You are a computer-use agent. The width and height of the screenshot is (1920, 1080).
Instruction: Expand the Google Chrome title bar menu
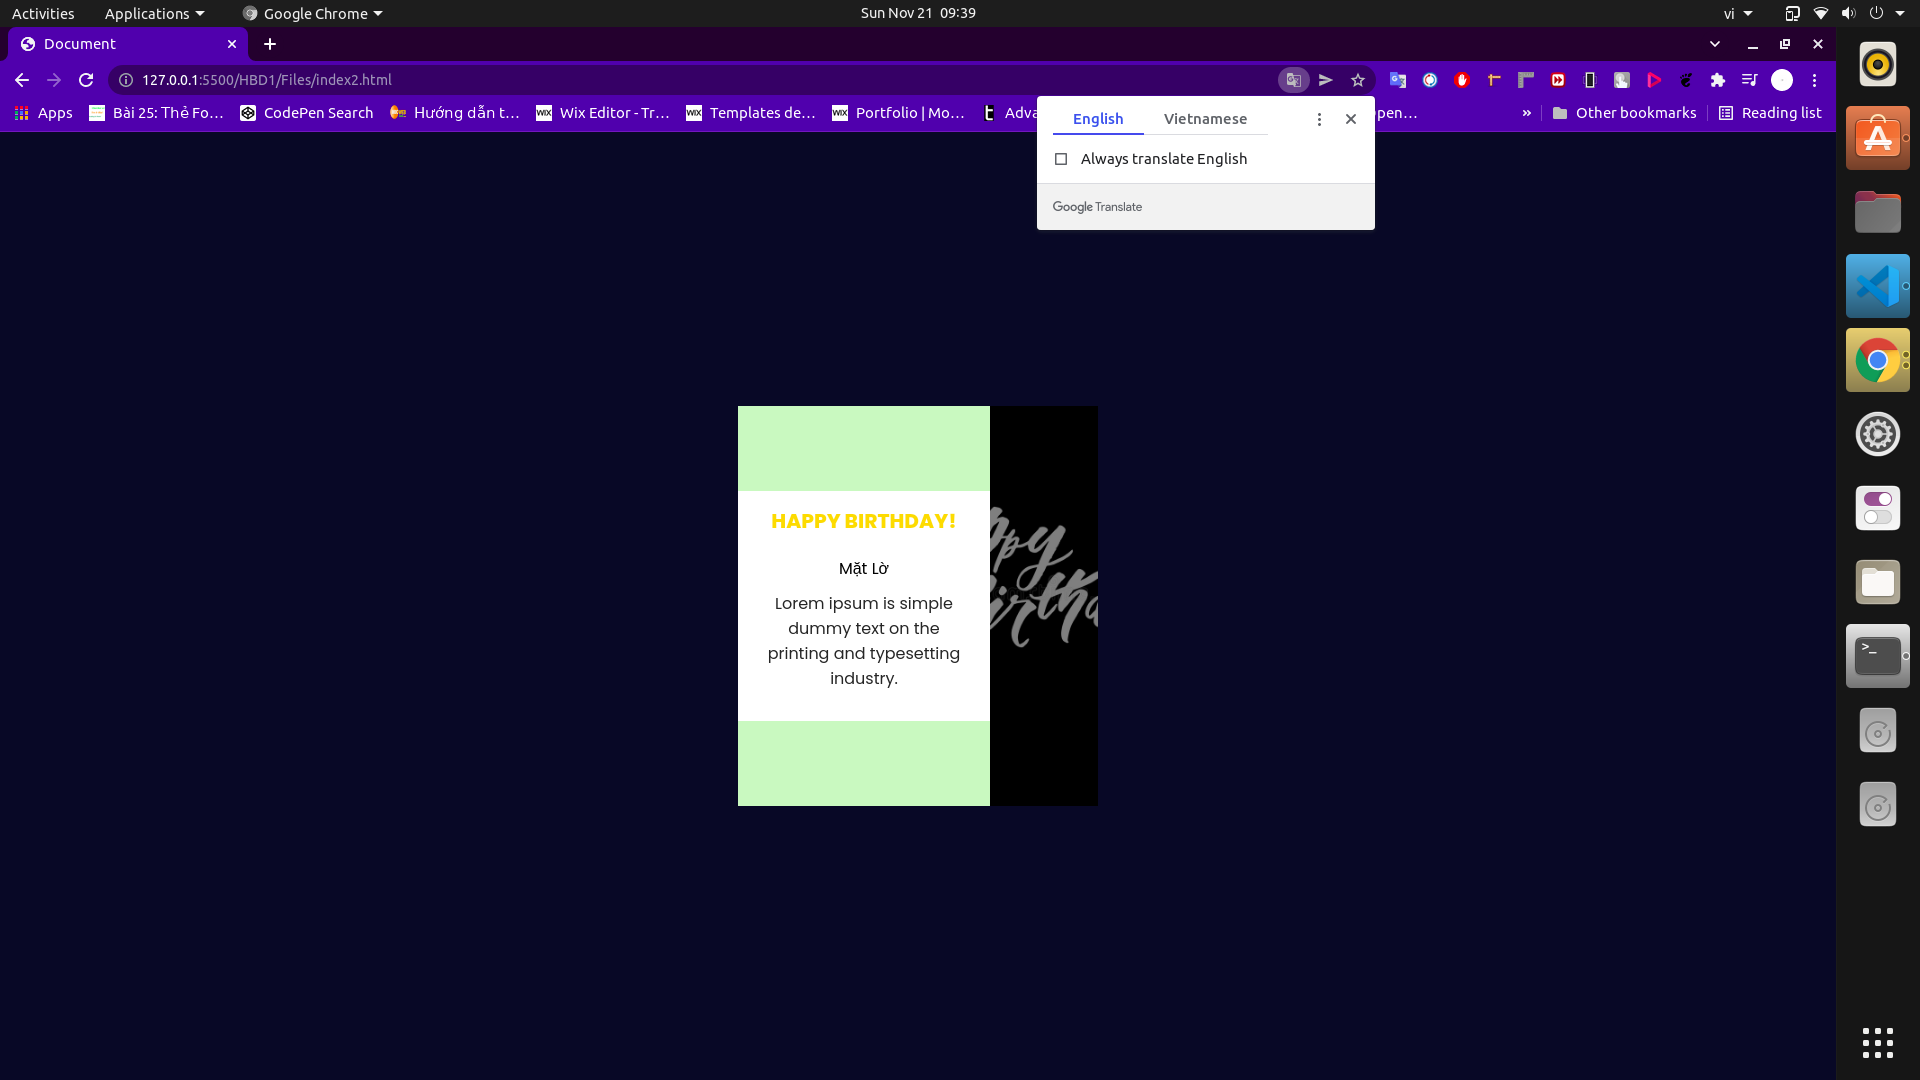coord(312,13)
